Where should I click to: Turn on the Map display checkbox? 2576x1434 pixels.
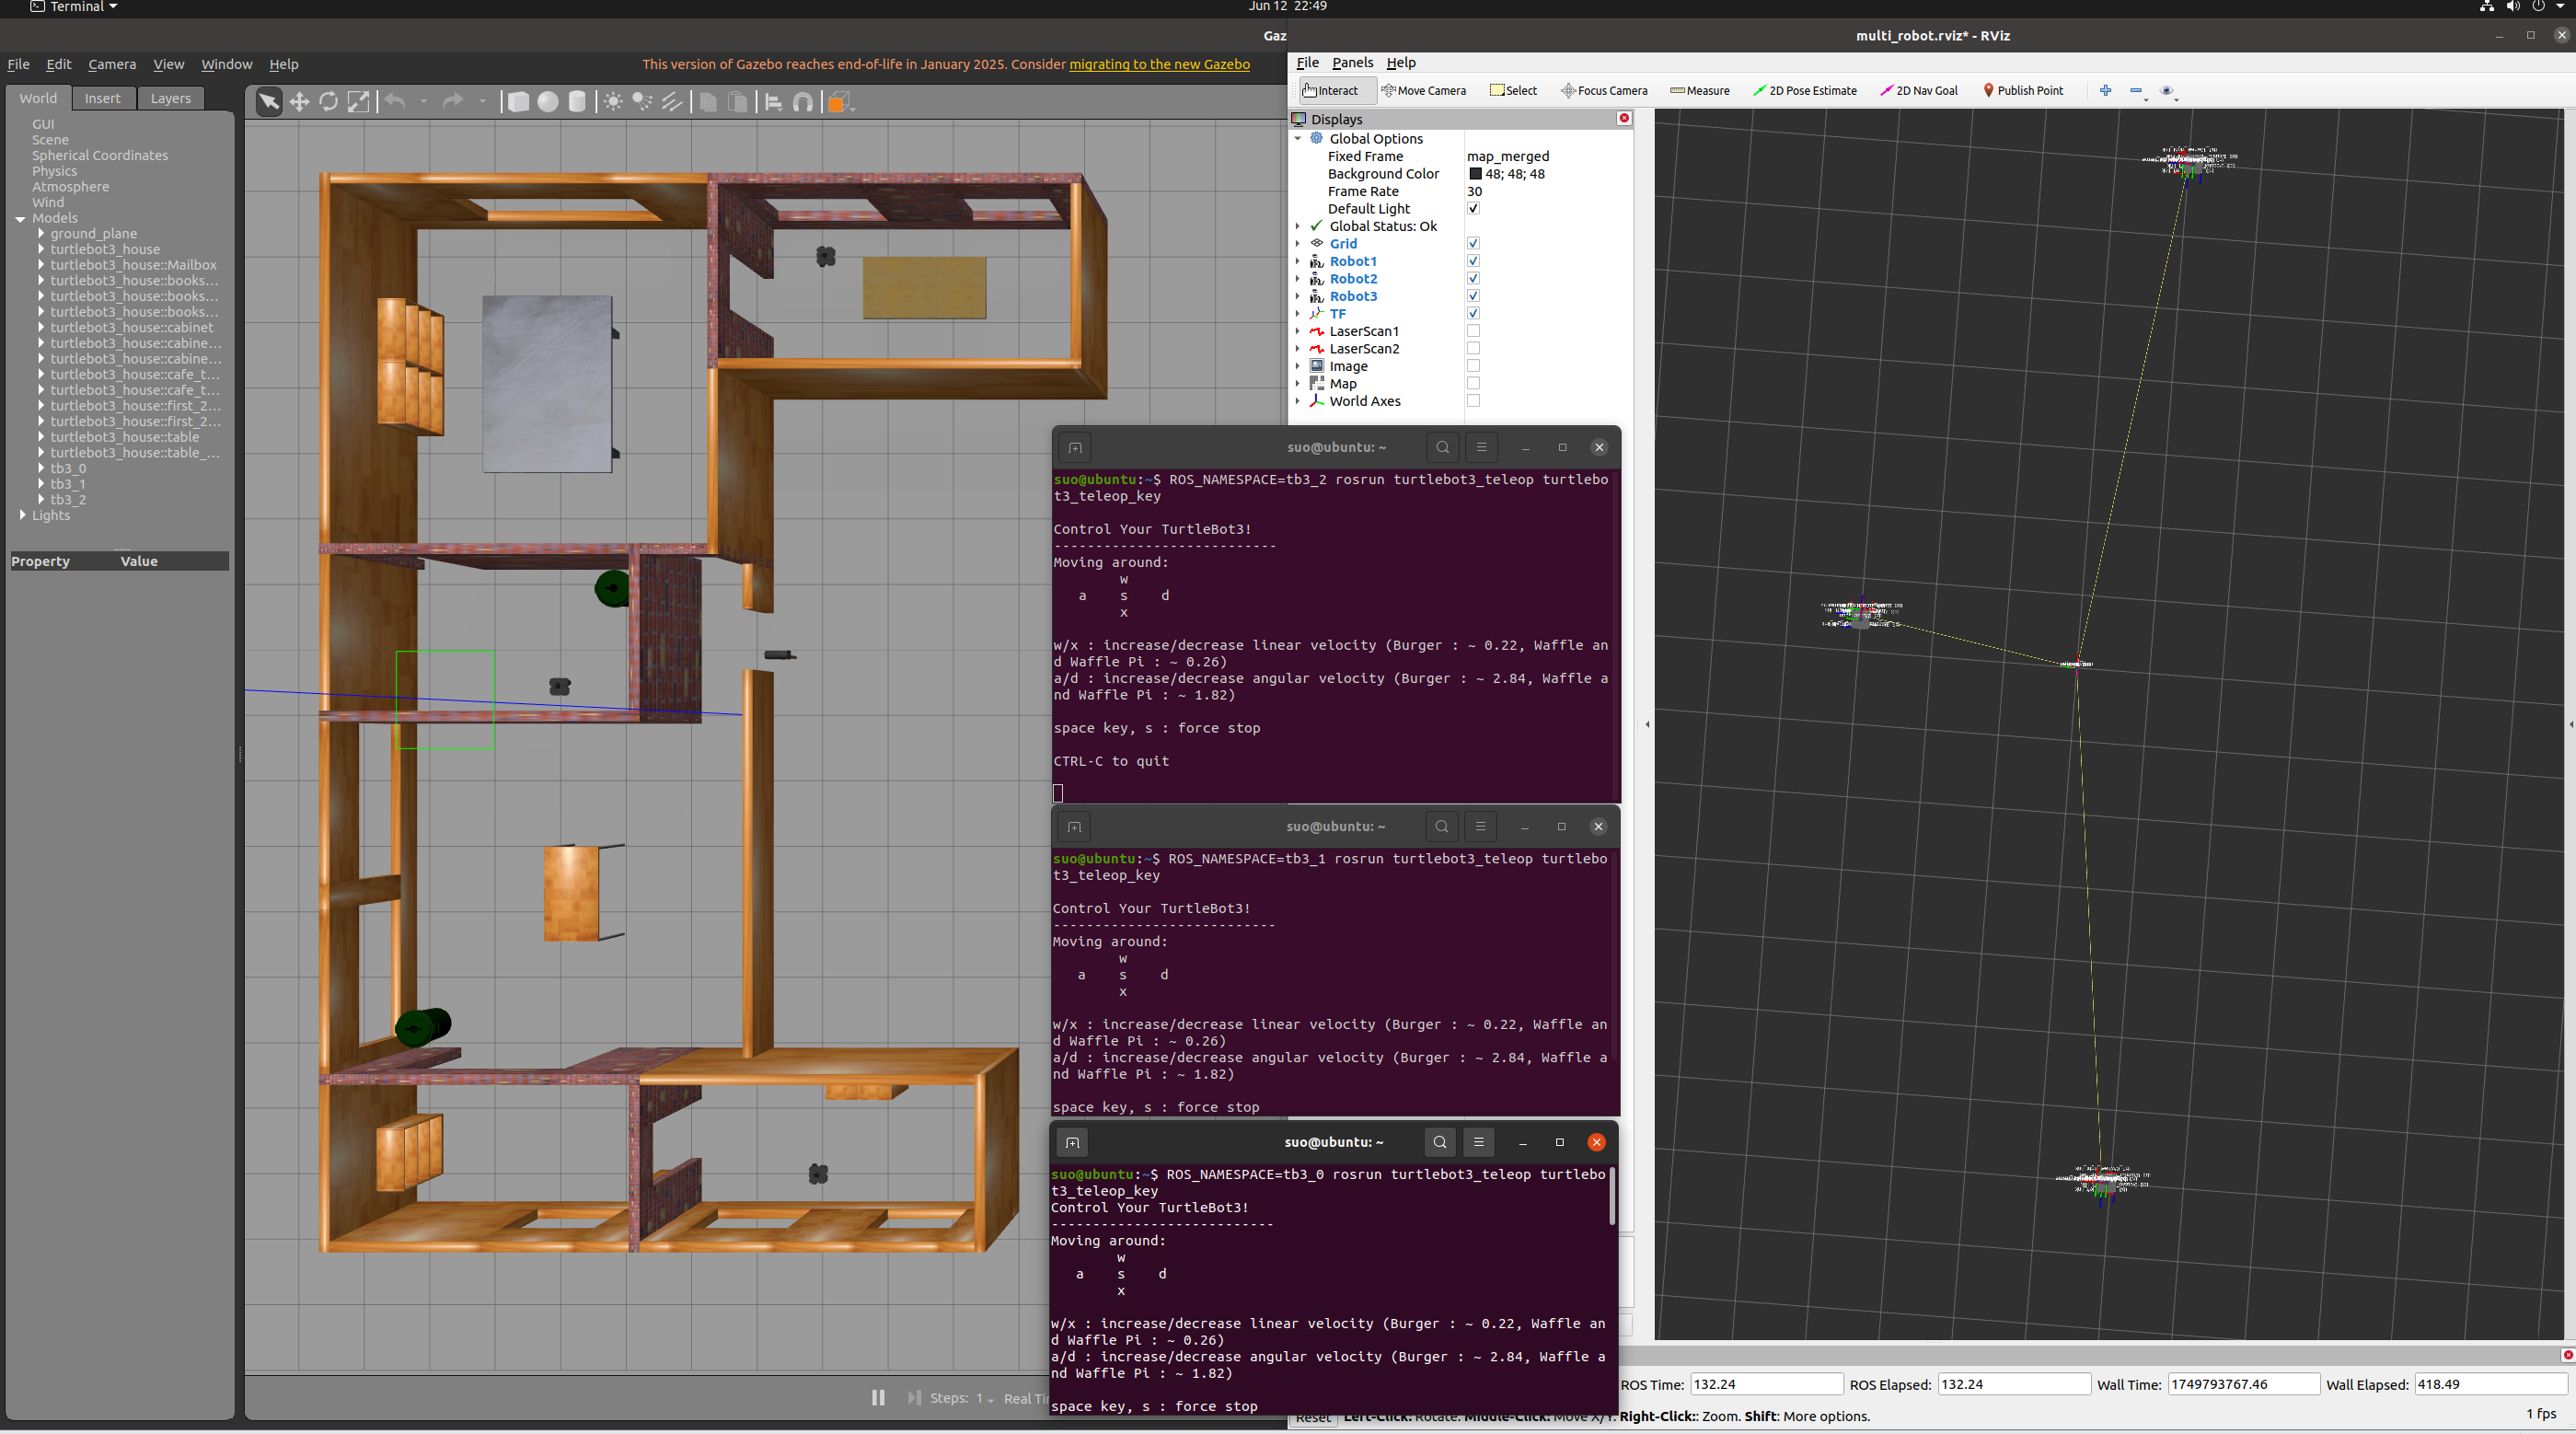1473,384
